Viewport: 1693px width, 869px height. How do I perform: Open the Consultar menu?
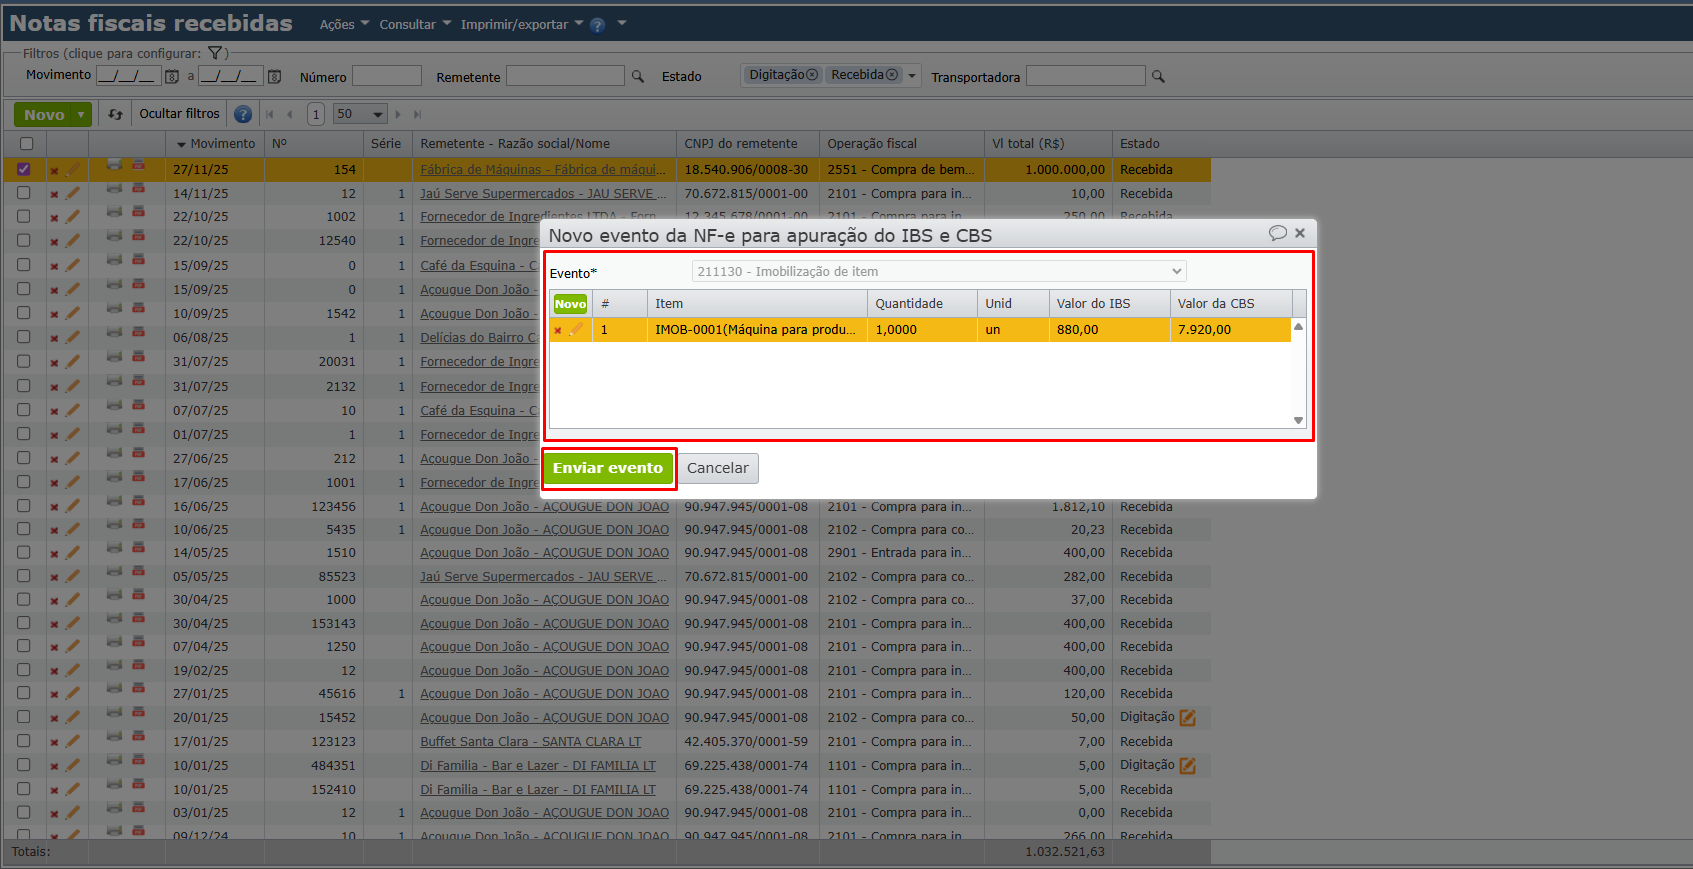(x=415, y=24)
